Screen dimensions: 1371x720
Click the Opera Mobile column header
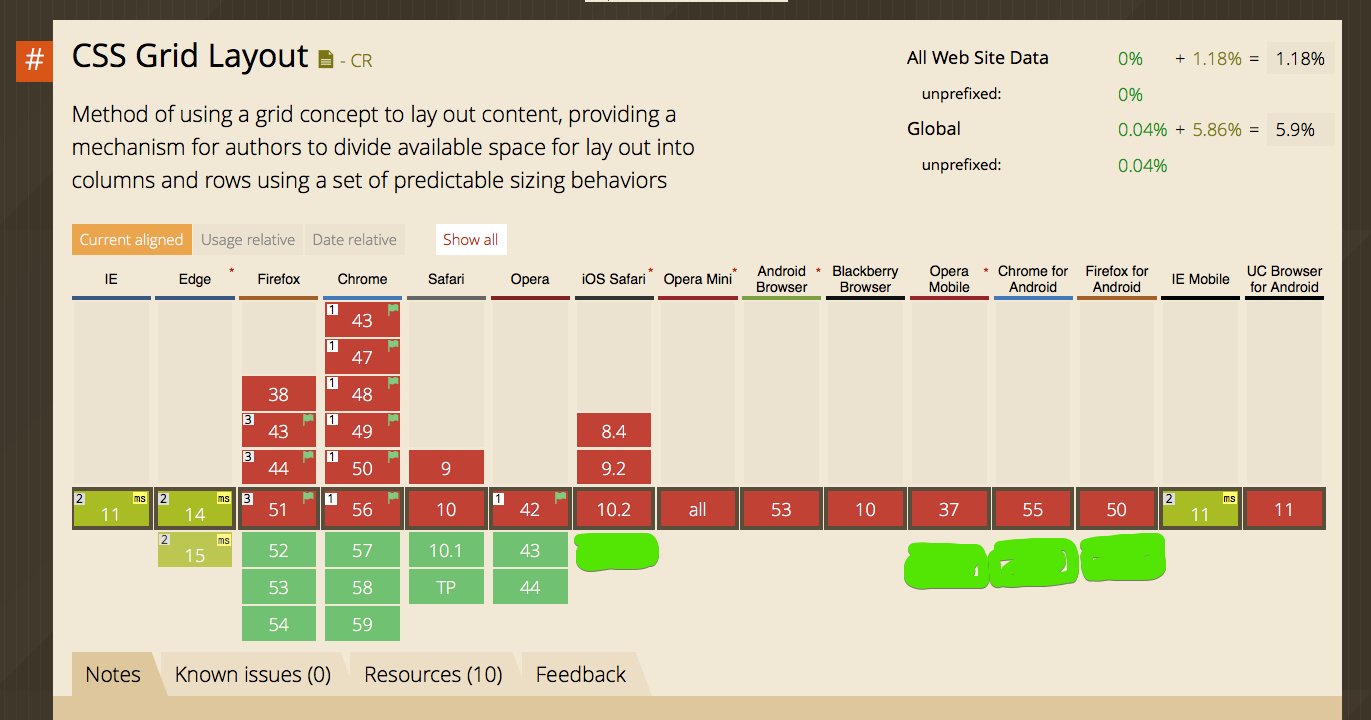949,279
